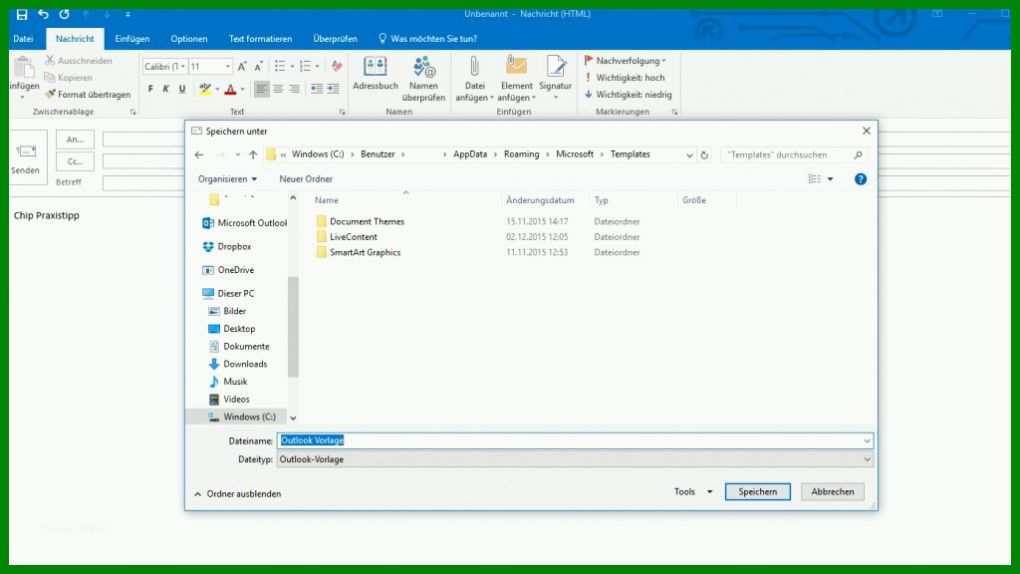Click the An... recipient button
The width and height of the screenshot is (1020, 574).
click(x=75, y=140)
